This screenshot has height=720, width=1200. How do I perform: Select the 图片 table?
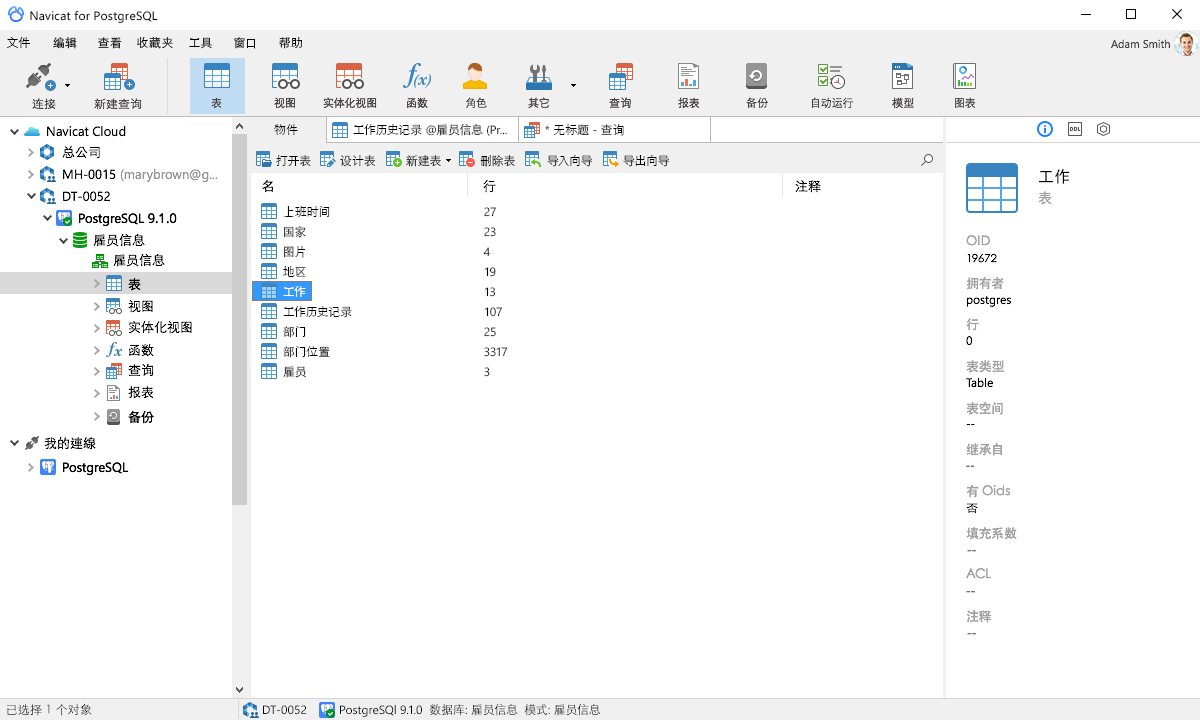[x=283, y=252]
